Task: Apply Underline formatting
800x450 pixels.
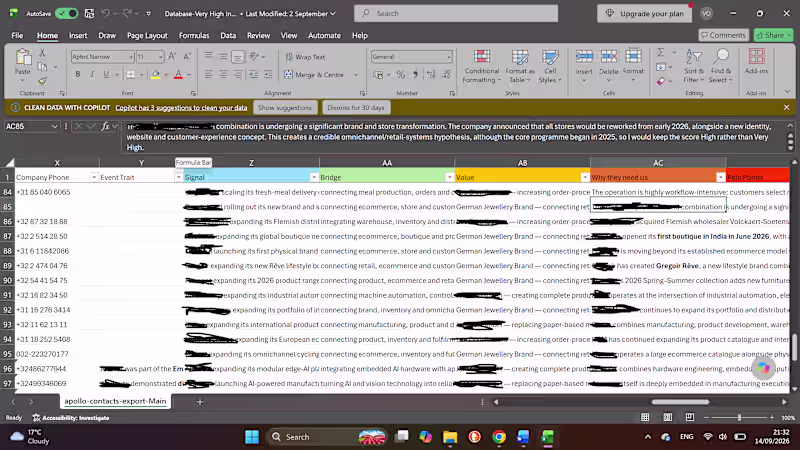Action: 106,74
